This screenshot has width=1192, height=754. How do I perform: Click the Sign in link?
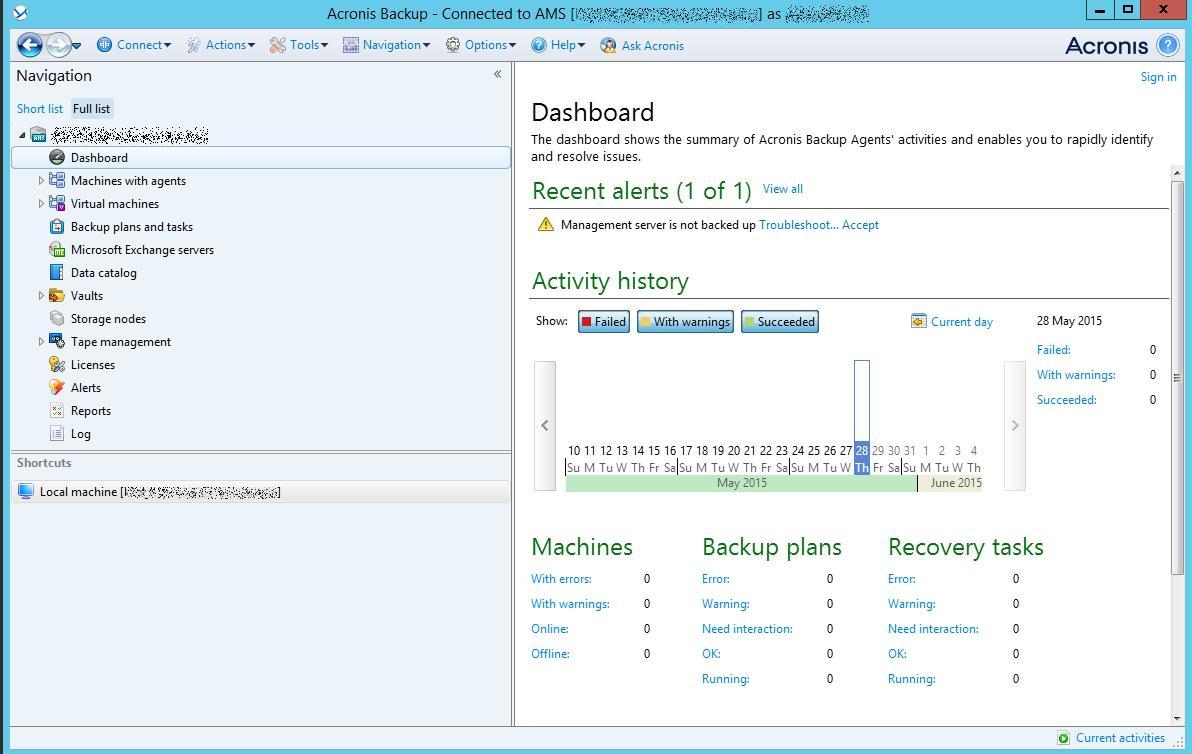[x=1159, y=77]
